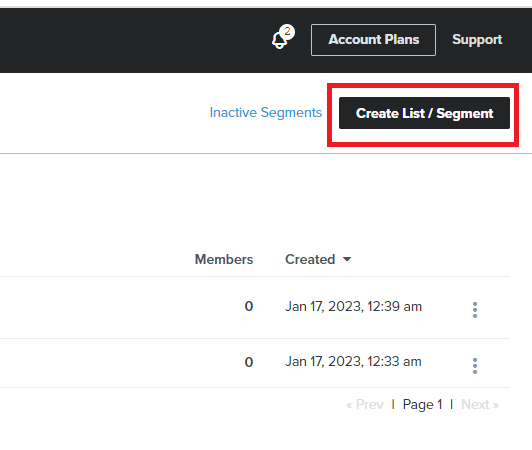Click the Account Plans button
The height and width of the screenshot is (450, 532).
tap(374, 40)
